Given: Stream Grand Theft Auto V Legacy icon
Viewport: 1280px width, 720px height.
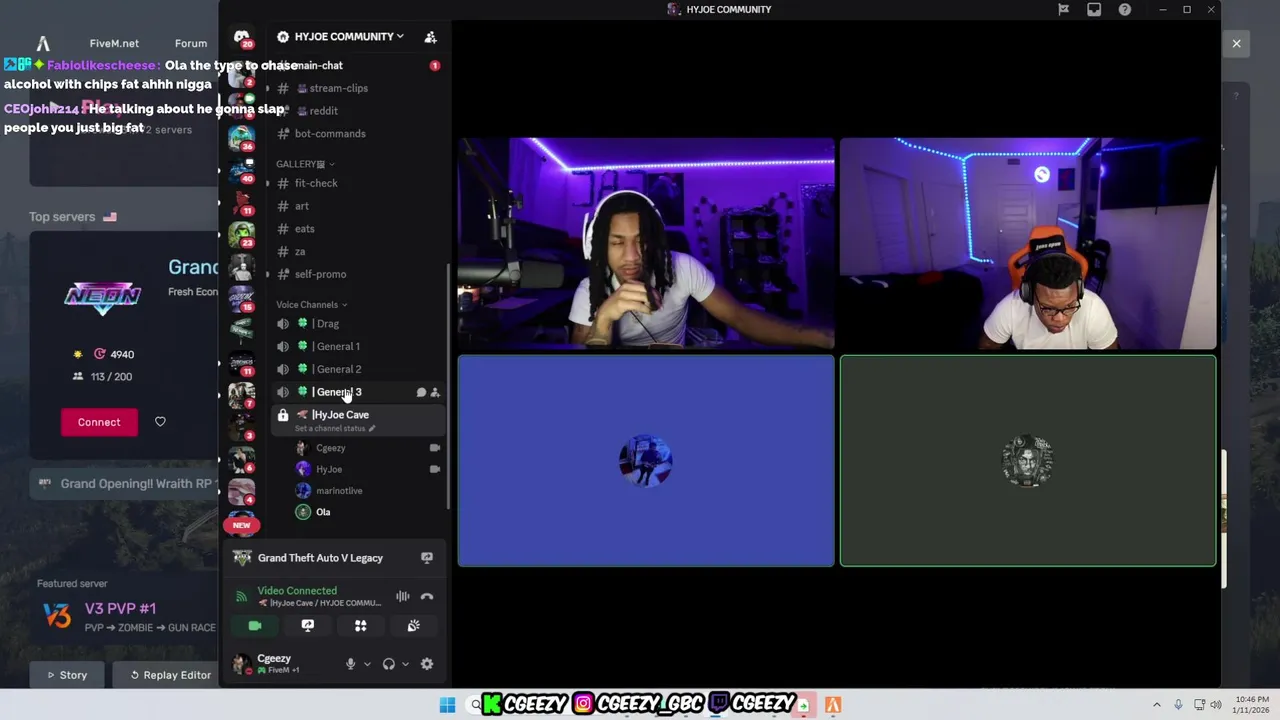Looking at the screenshot, I should [427, 558].
